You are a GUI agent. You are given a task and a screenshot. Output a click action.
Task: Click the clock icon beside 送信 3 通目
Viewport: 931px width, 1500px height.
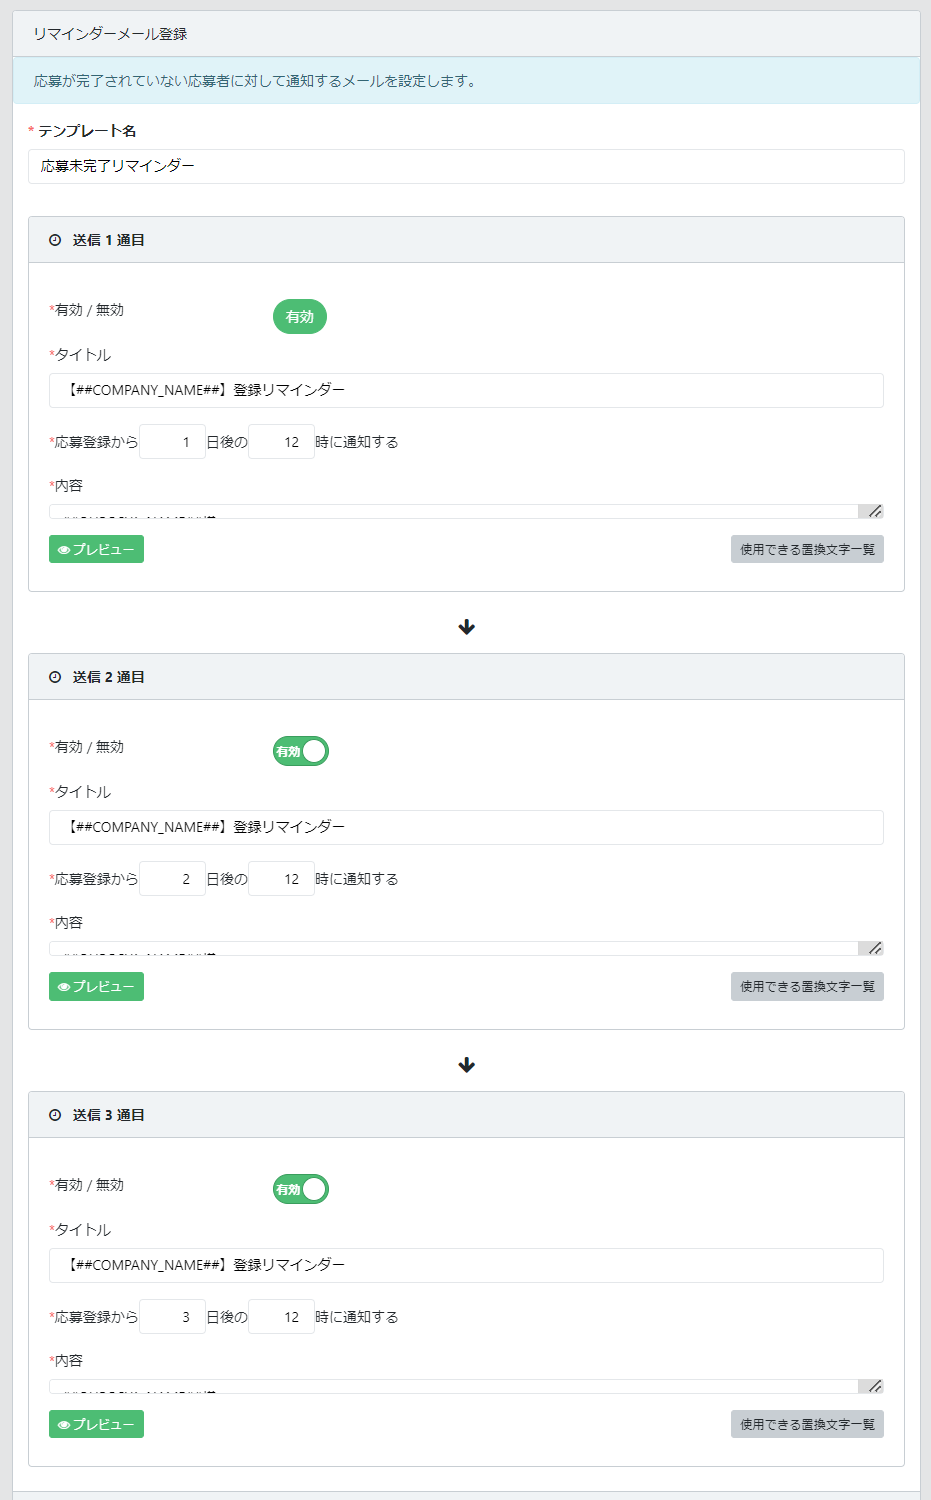[x=55, y=1115]
